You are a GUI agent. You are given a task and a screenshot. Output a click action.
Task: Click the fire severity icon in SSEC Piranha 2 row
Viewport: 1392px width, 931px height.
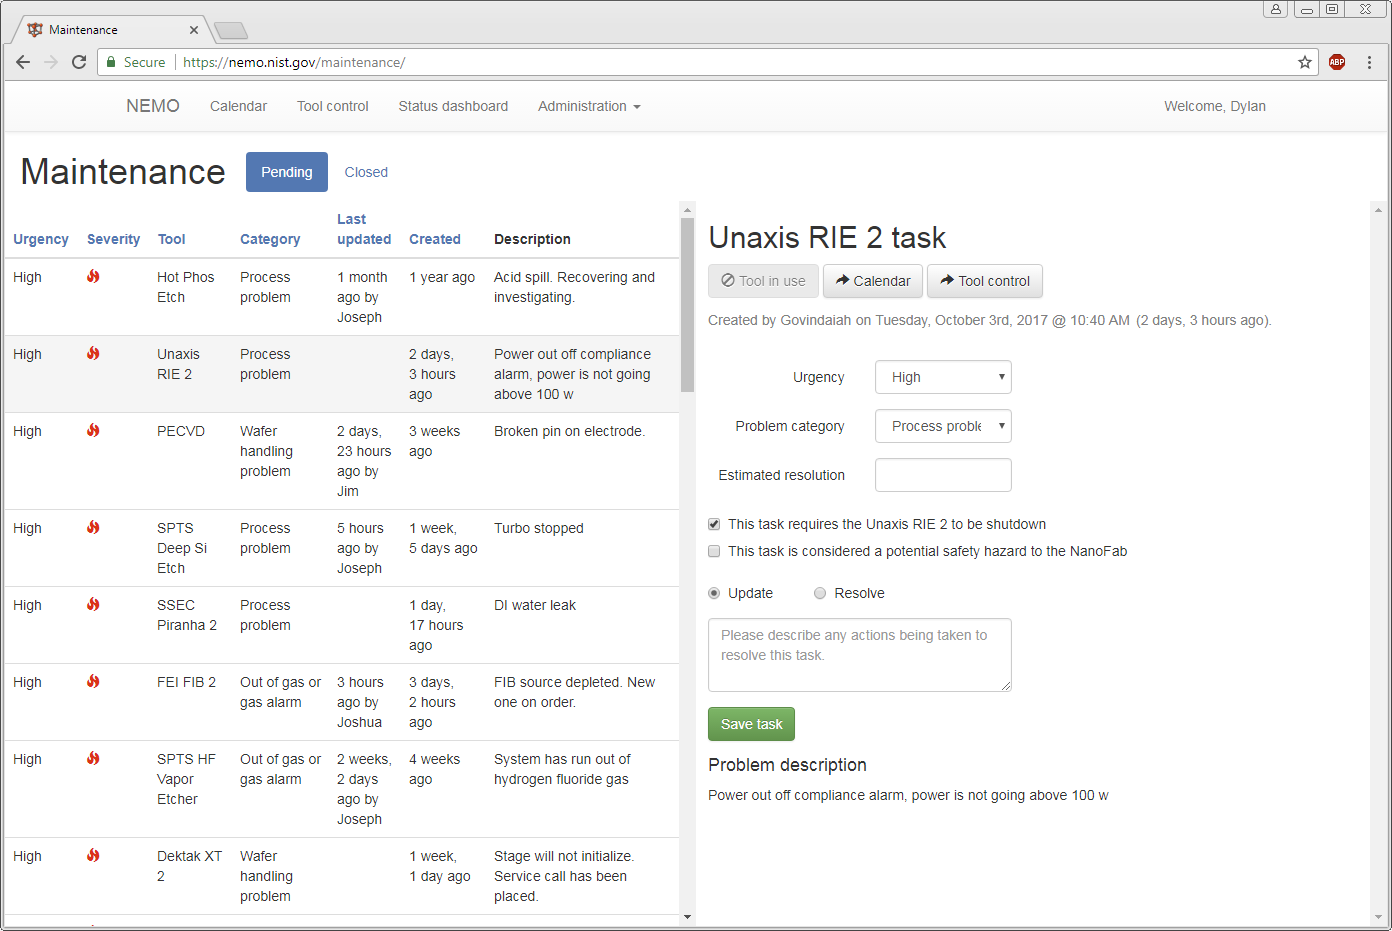pyautogui.click(x=93, y=604)
